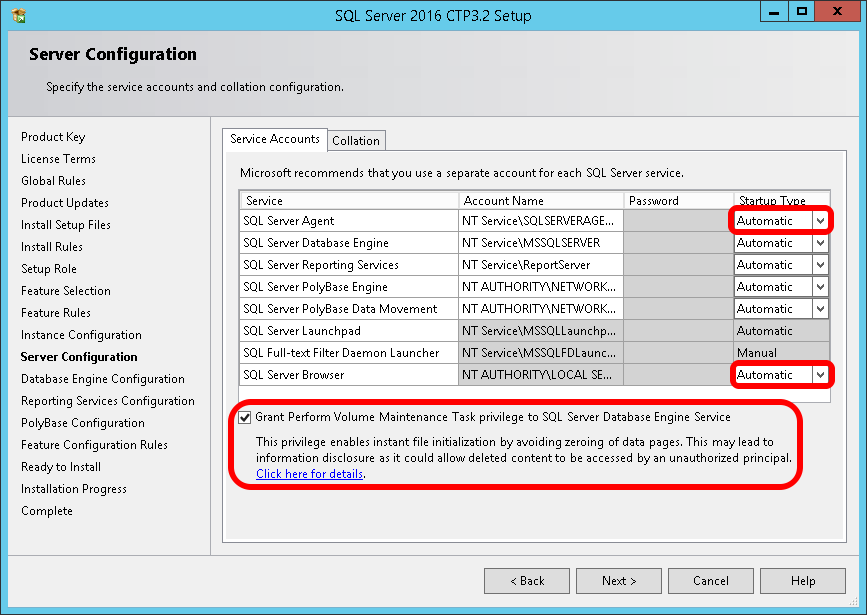Screen dimensions: 867x615
Task: Click Reporting Services Configuration step in sidebar
Action: coord(108,401)
